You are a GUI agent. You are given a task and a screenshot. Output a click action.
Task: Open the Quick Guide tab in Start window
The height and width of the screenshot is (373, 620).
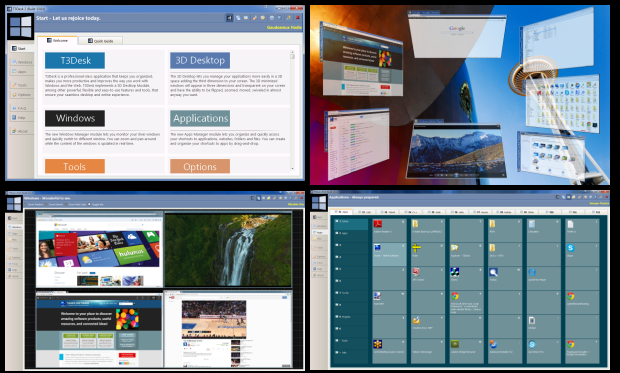[100, 41]
